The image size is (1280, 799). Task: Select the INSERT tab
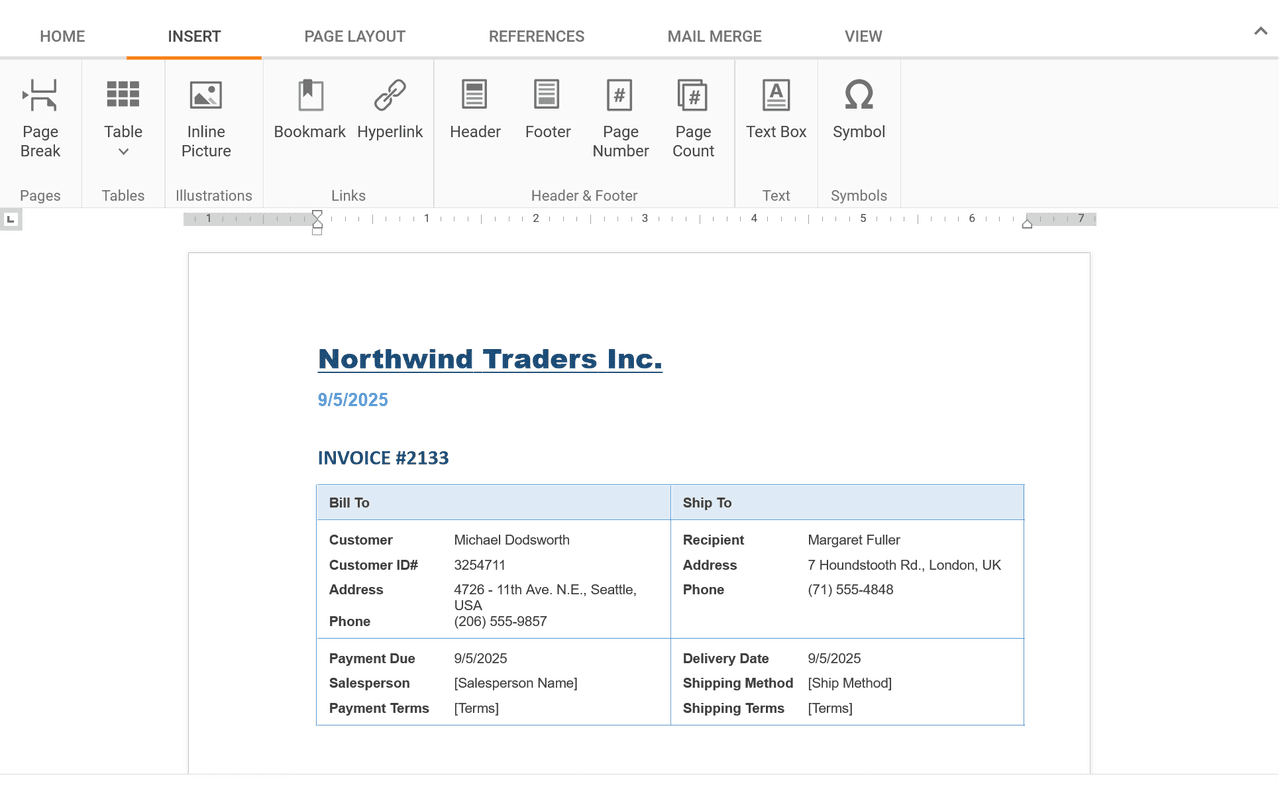tap(194, 36)
